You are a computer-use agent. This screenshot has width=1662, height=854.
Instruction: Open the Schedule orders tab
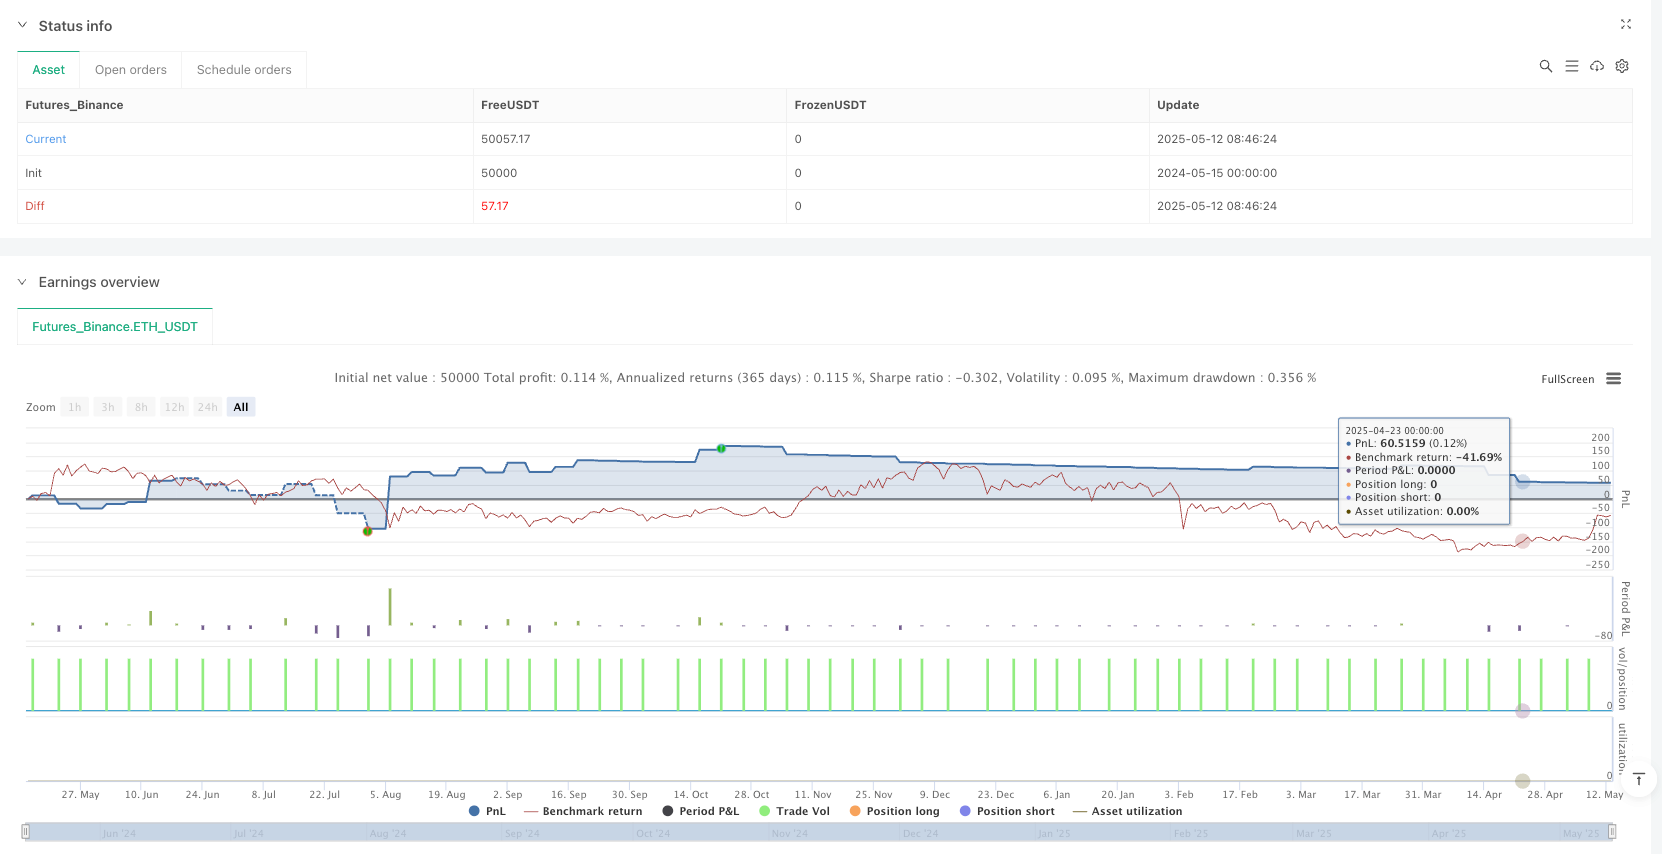(244, 70)
